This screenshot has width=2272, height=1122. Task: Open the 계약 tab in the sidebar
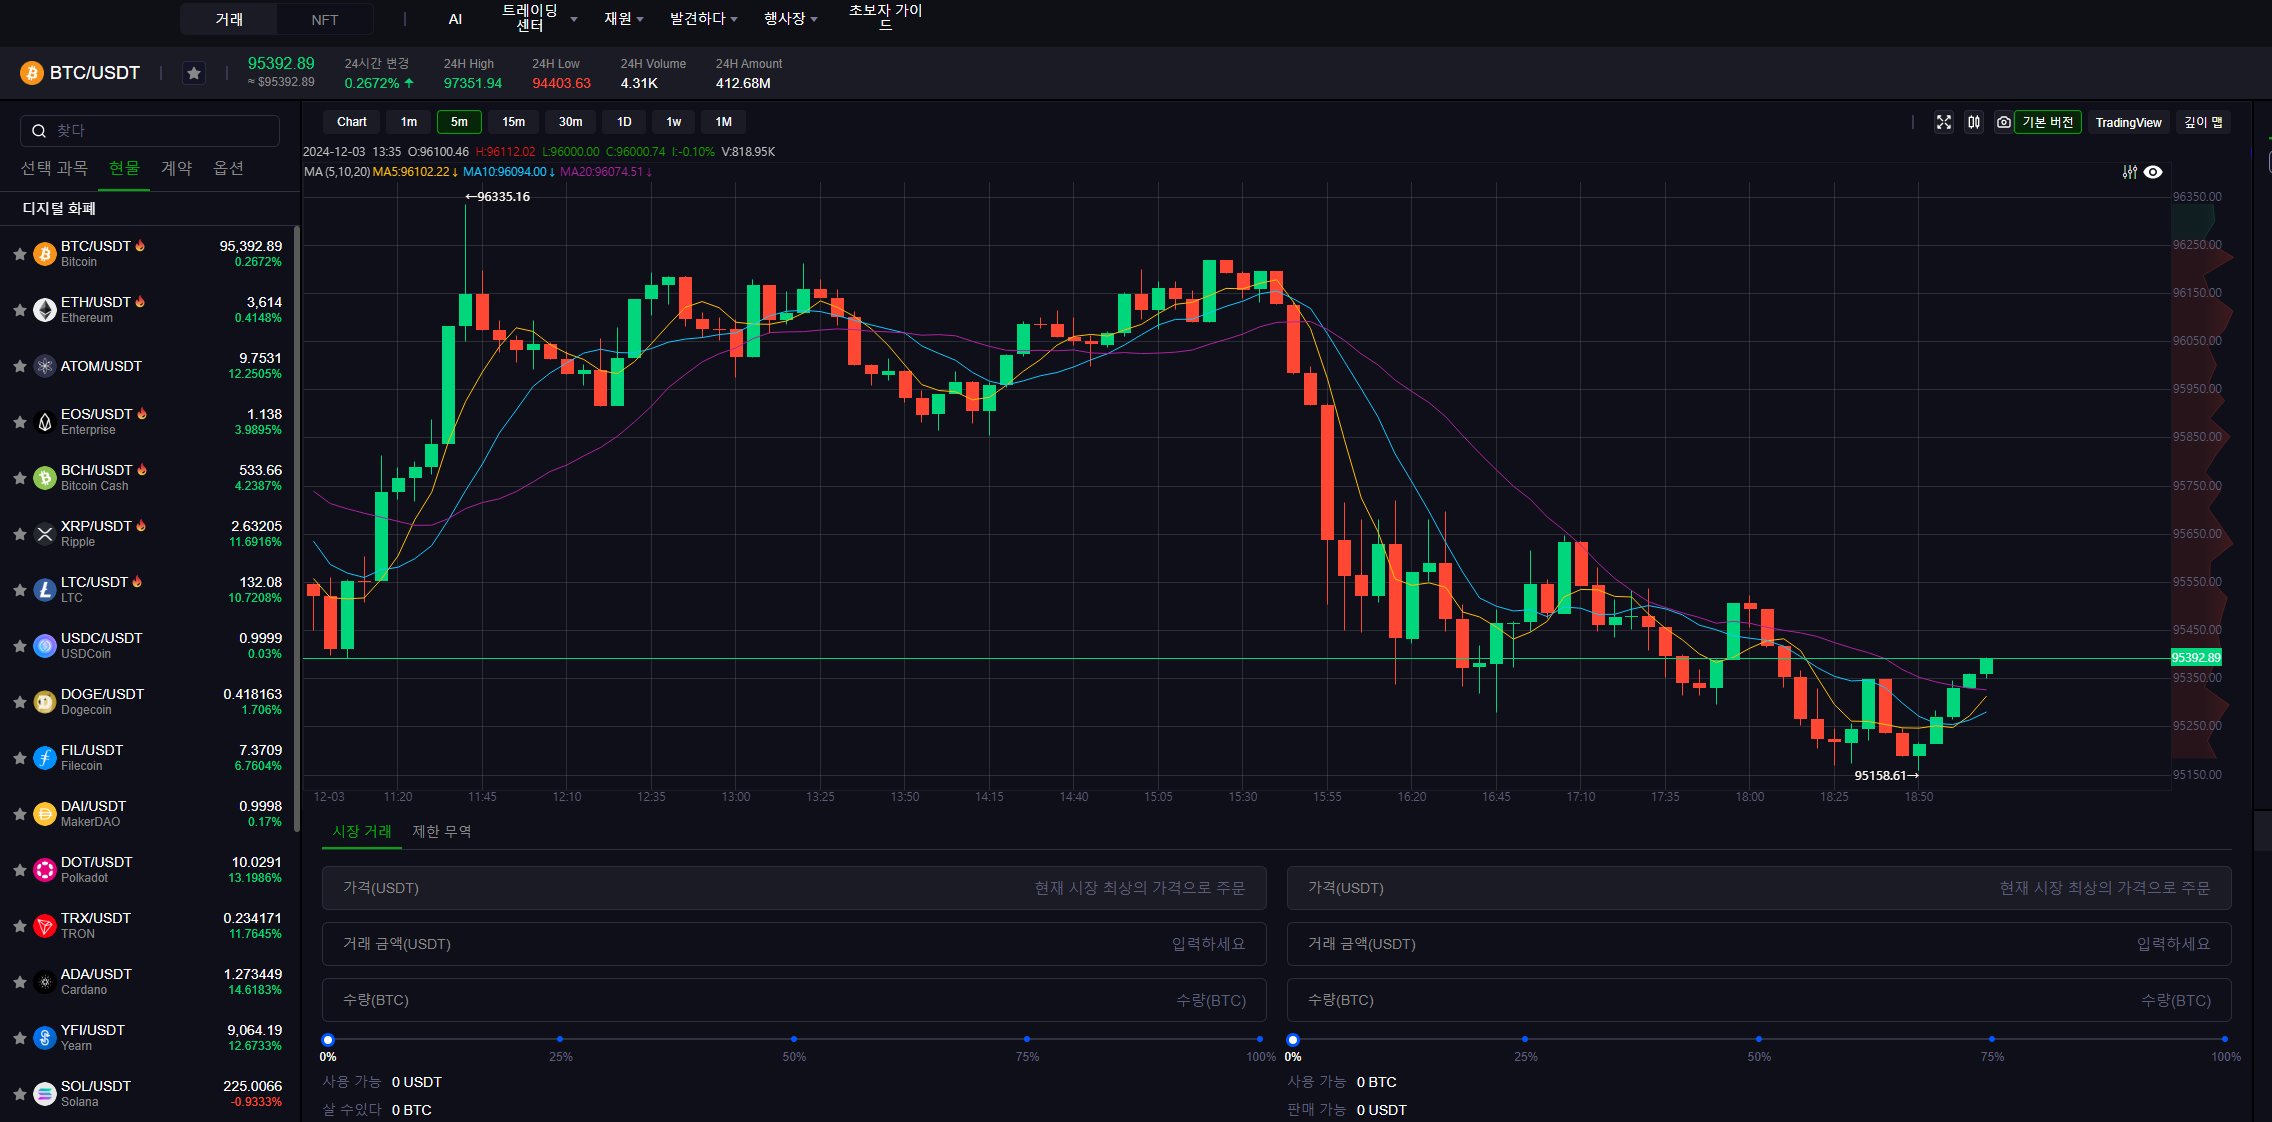click(176, 168)
